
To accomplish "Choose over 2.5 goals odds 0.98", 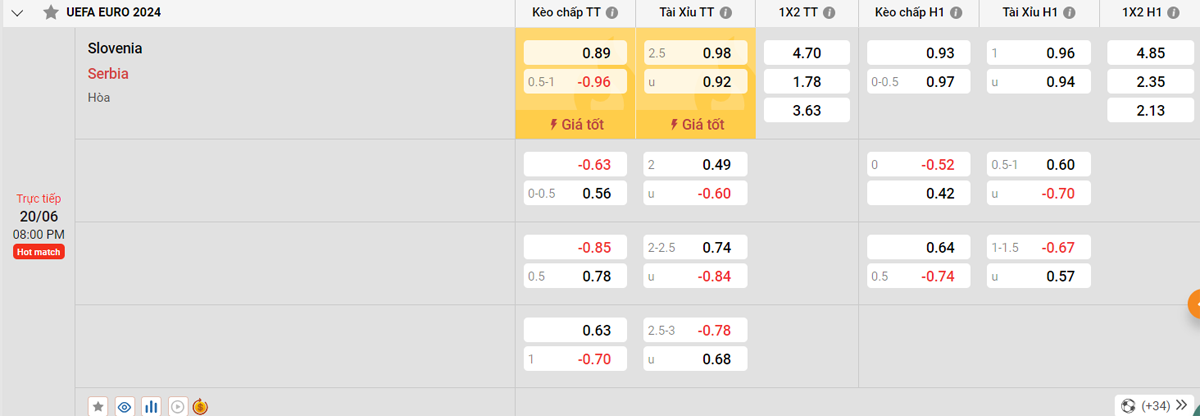I will pyautogui.click(x=696, y=53).
